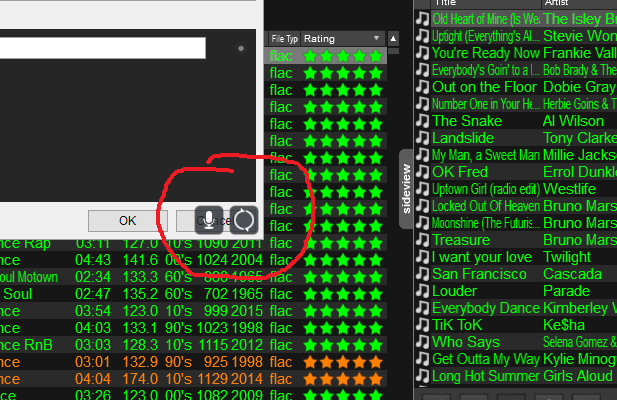Select the sideview track The Snake
The height and width of the screenshot is (400, 617).
coord(467,121)
